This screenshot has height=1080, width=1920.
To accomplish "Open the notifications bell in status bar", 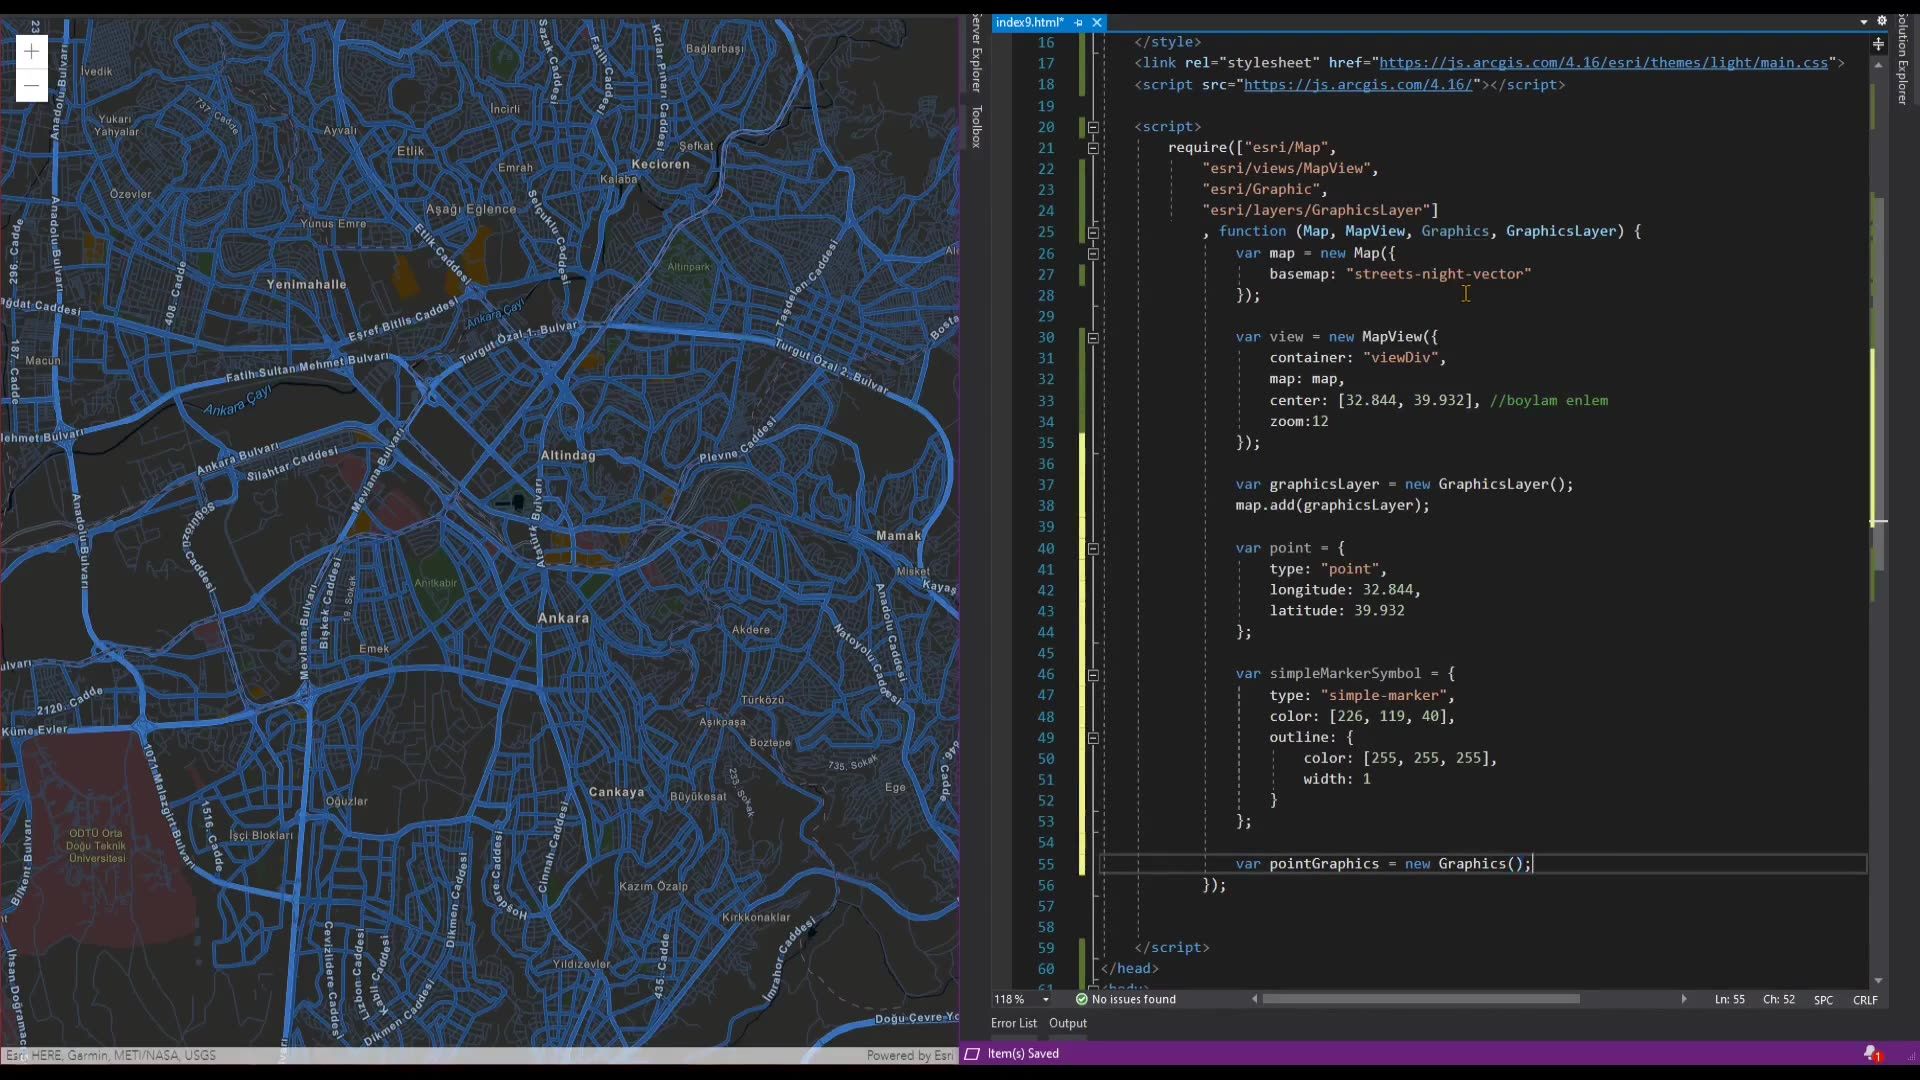I will [1871, 1053].
